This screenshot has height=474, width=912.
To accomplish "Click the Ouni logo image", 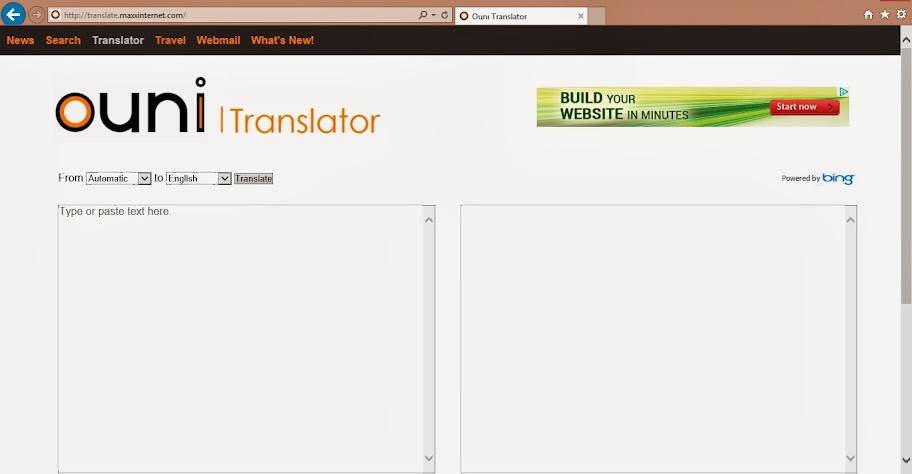I will pos(131,106).
